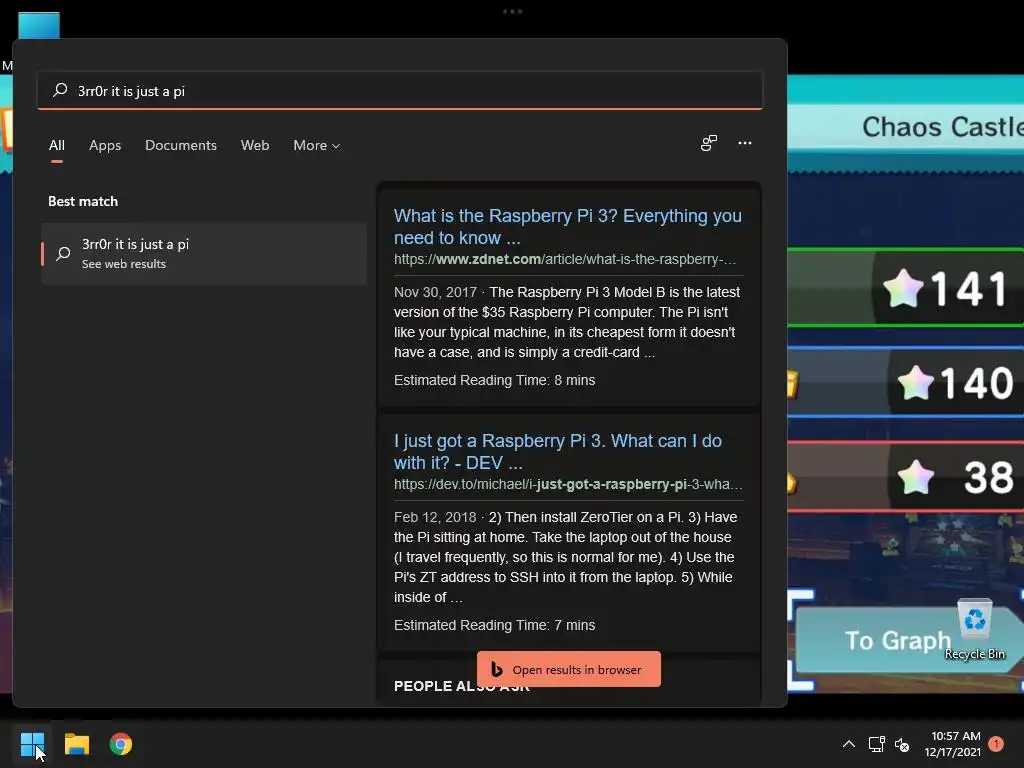The height and width of the screenshot is (768, 1024).
Task: Open the notification badge in the taskbar
Action: point(996,743)
